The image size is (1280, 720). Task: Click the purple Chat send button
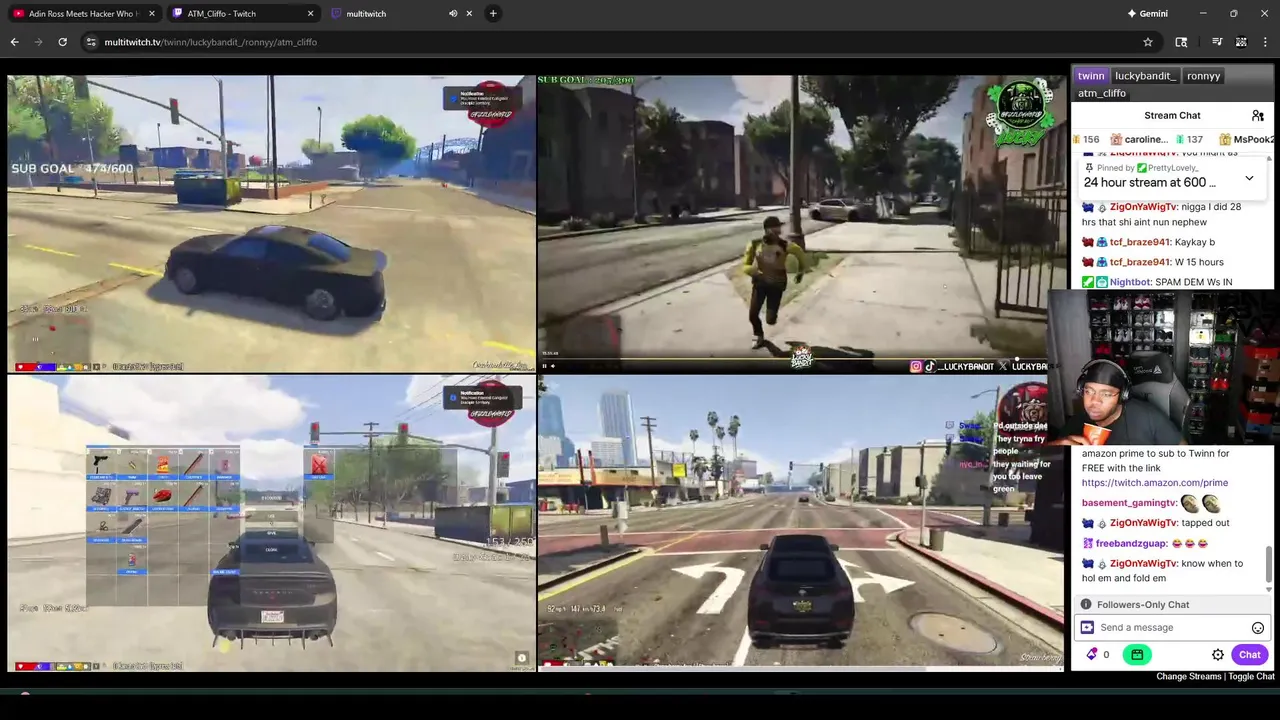click(x=1250, y=655)
